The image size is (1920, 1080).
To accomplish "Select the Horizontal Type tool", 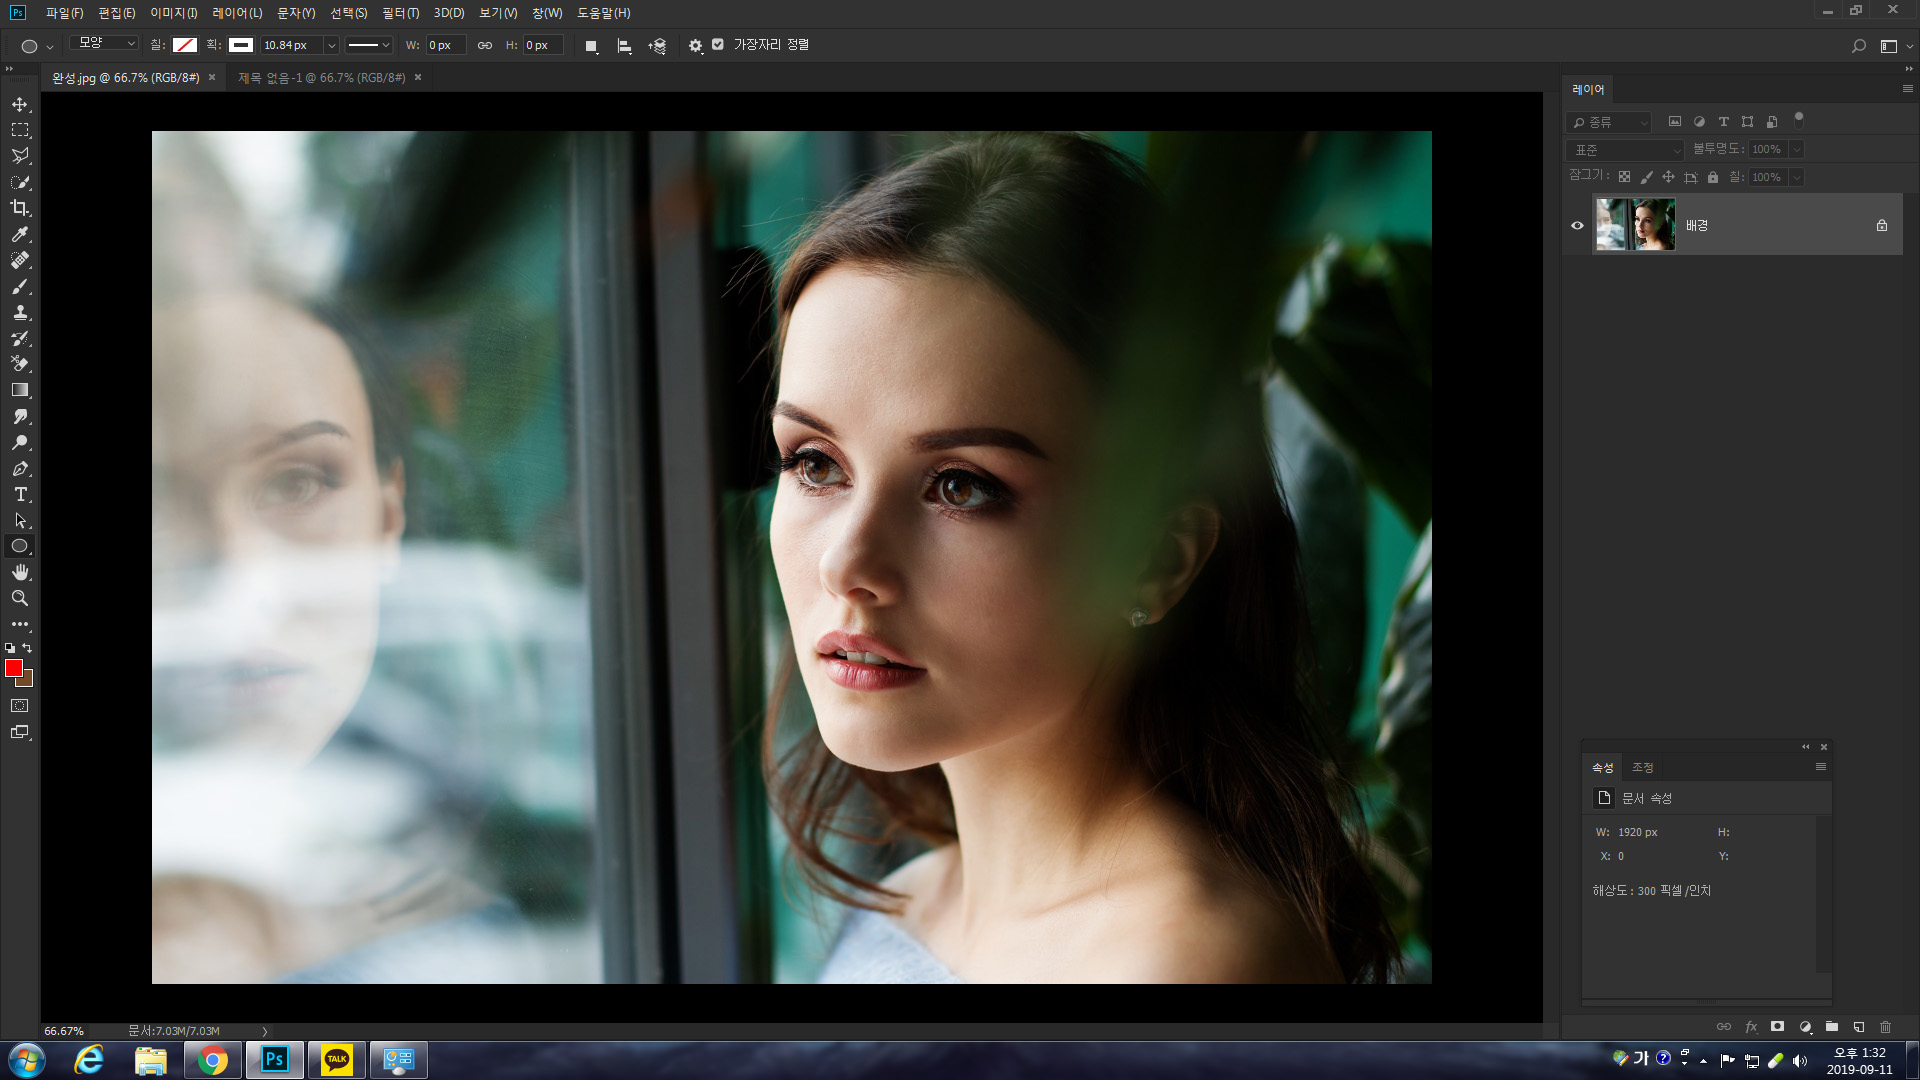I will (20, 495).
